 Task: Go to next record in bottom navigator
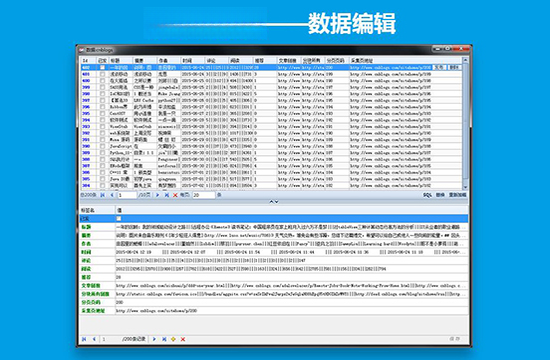[x=154, y=339]
